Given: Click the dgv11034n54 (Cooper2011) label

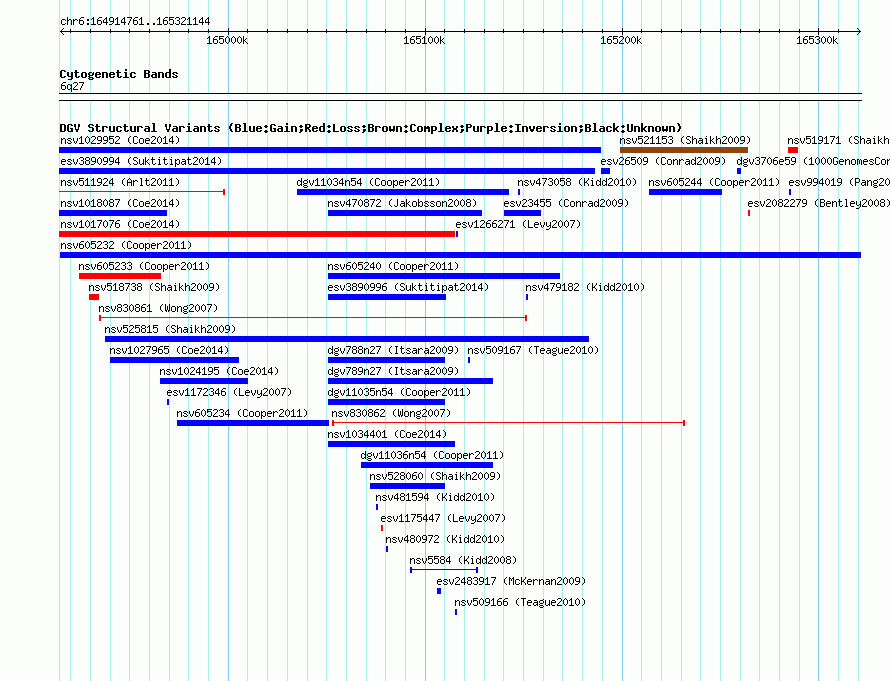Looking at the screenshot, I should click(368, 182).
